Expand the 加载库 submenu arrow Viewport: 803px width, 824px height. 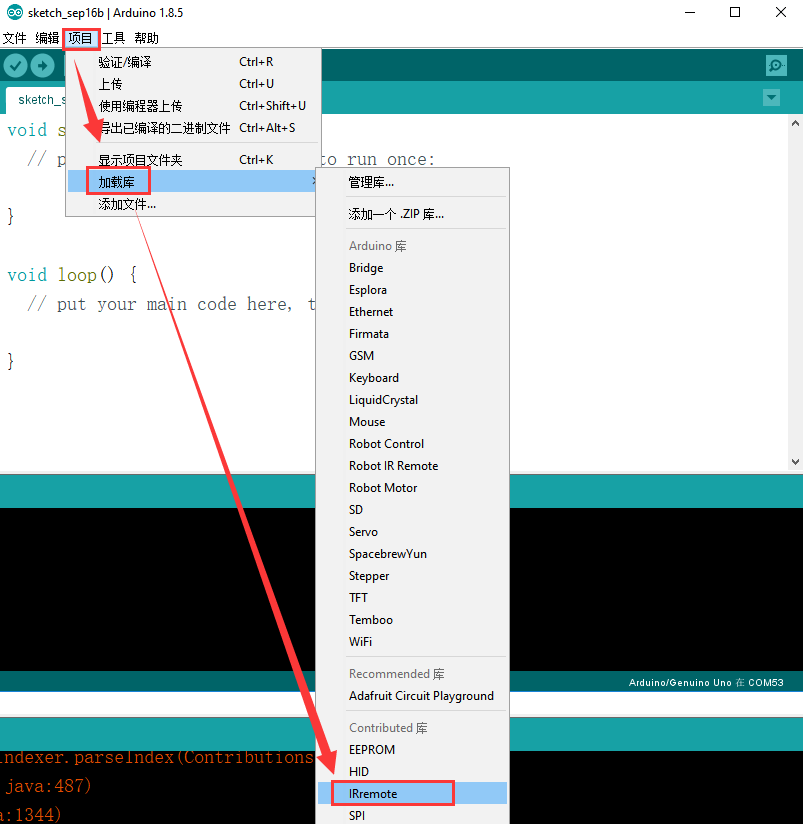[x=313, y=181]
